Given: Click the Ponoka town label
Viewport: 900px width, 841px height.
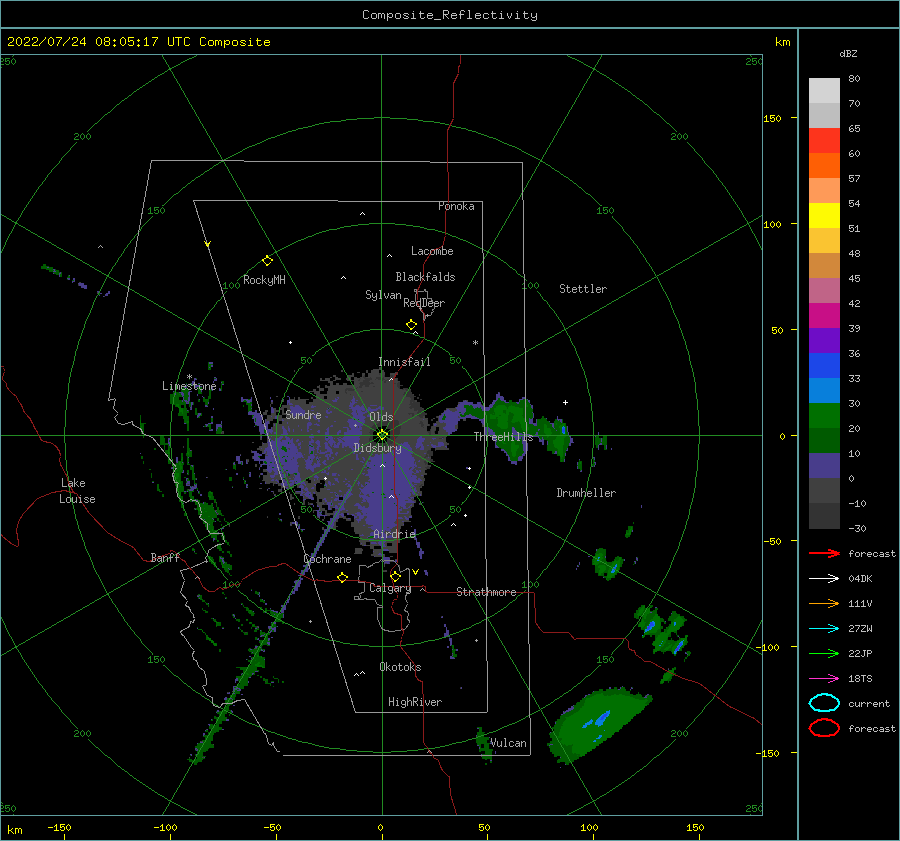Looking at the screenshot, I should coord(456,207).
